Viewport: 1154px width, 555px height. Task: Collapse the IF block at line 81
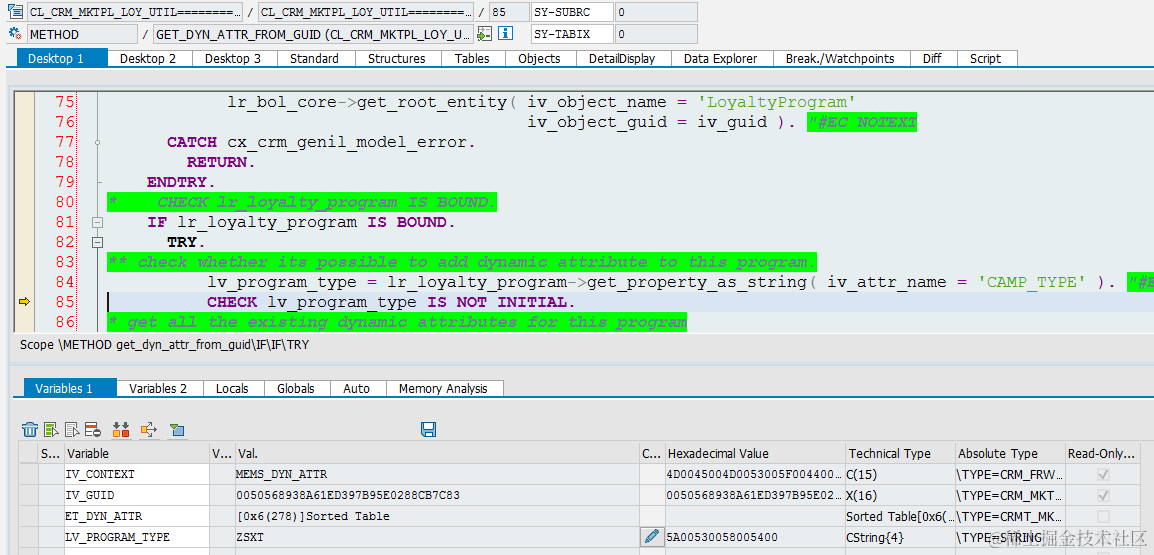tap(96, 222)
